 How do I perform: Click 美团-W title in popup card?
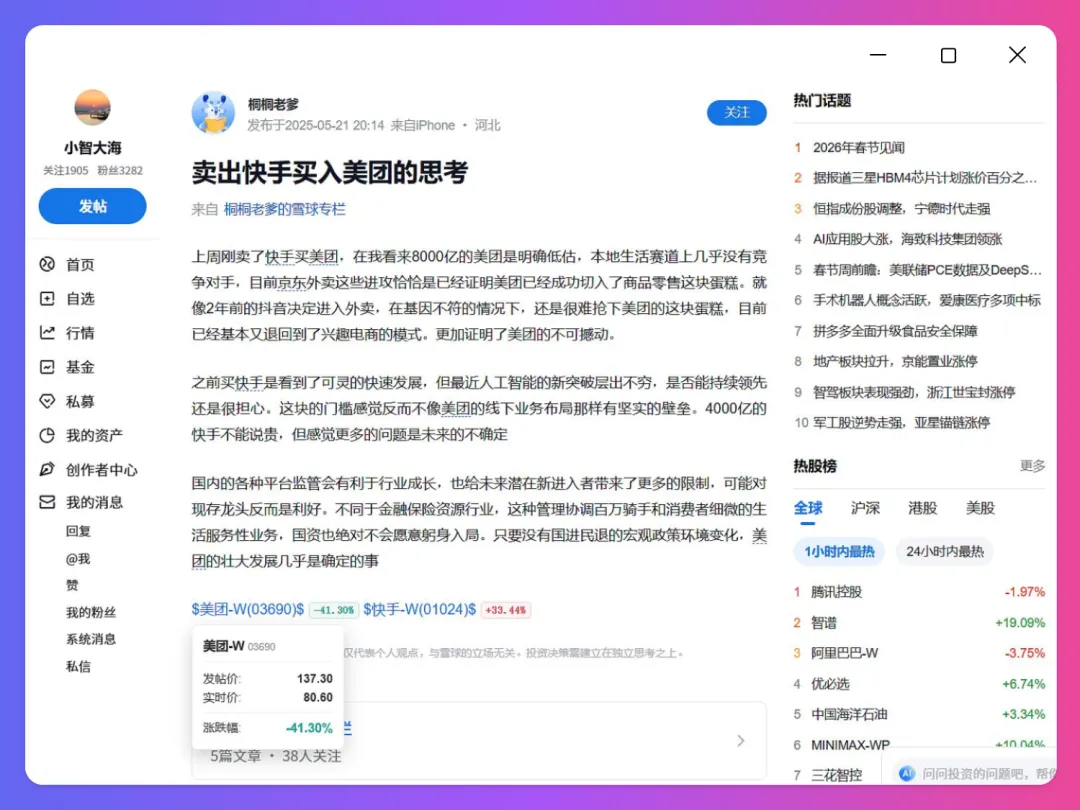(x=223, y=646)
